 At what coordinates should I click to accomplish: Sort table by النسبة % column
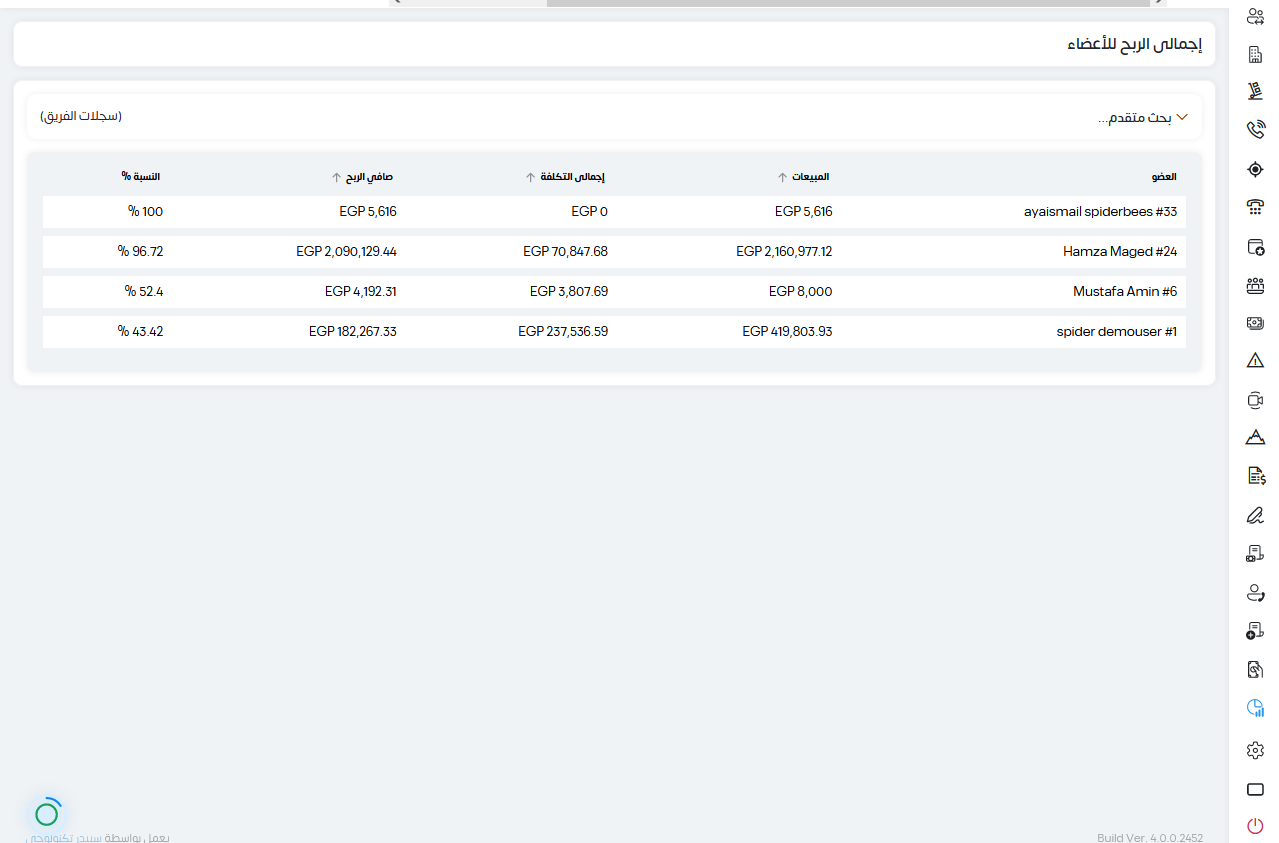coord(141,176)
